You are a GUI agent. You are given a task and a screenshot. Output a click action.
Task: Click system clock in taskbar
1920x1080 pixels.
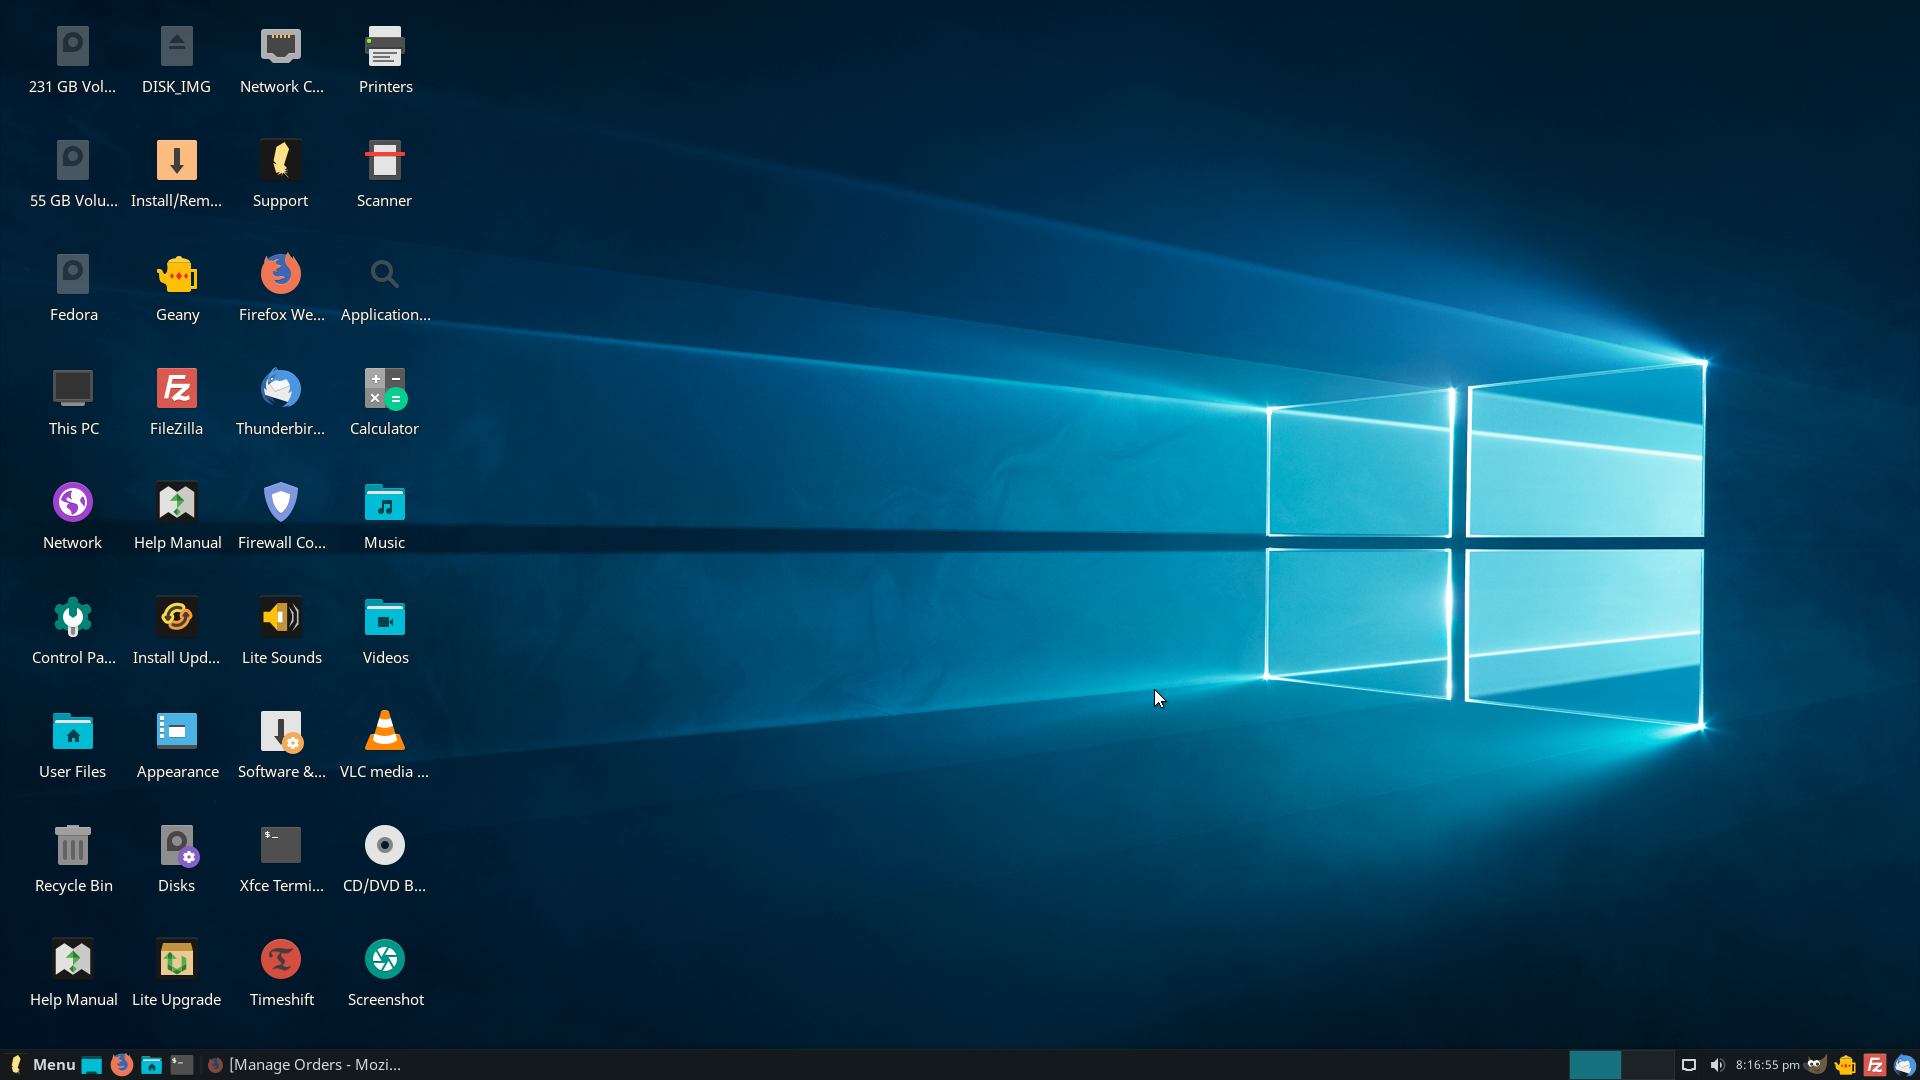1764,1064
